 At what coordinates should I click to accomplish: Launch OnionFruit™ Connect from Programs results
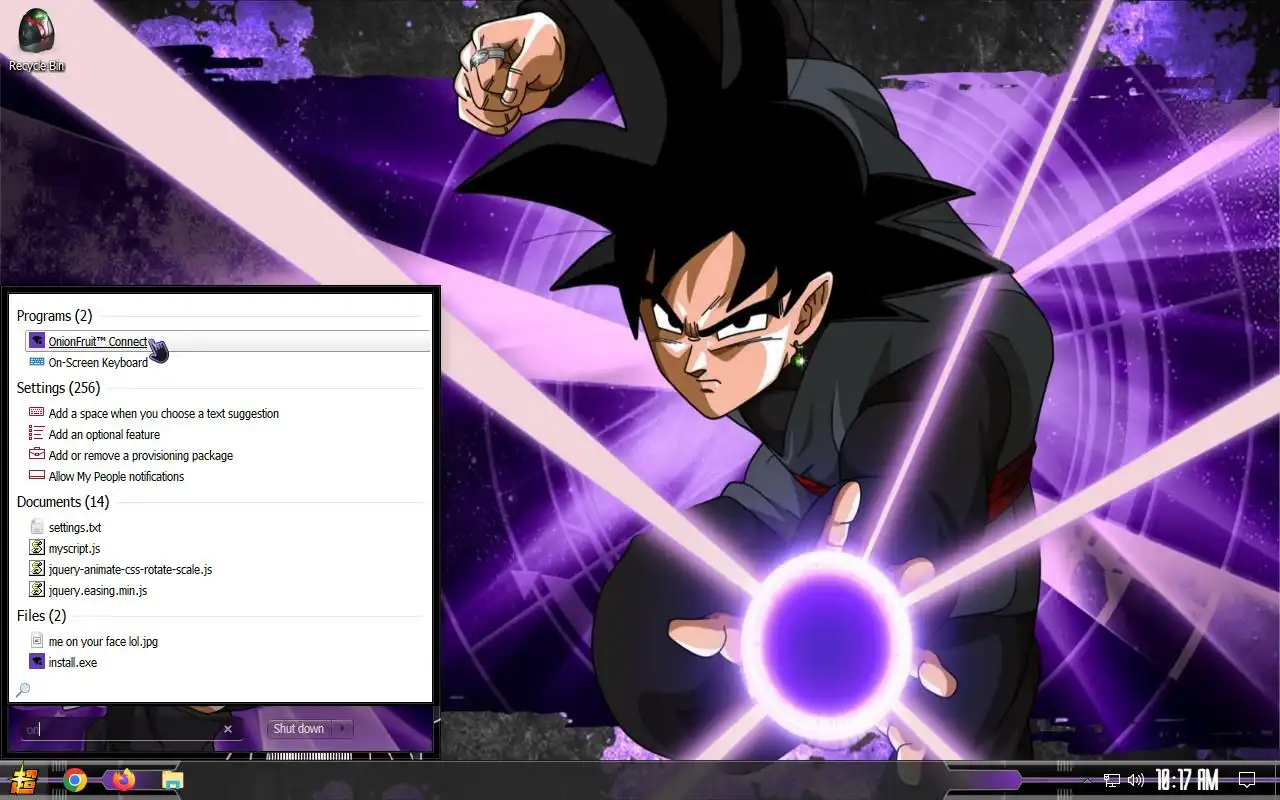(x=228, y=341)
